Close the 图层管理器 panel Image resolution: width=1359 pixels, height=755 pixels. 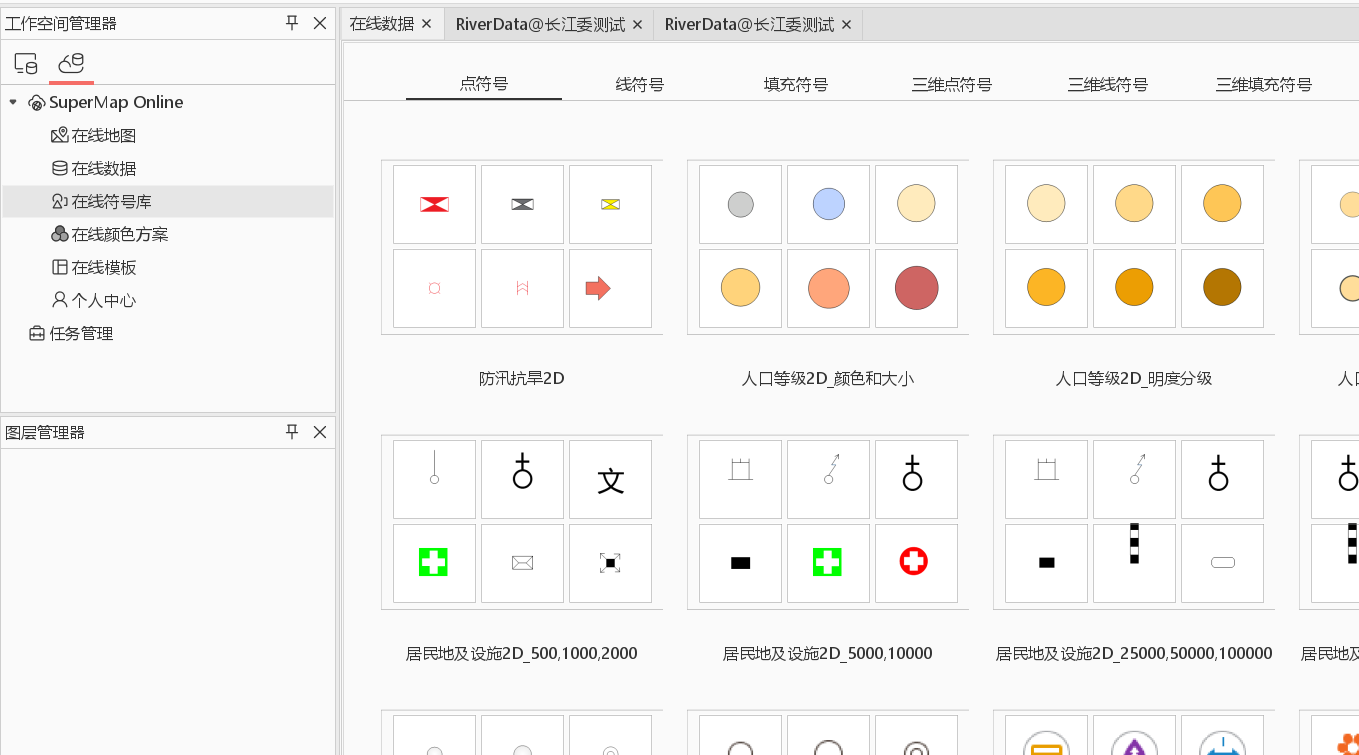pos(320,432)
